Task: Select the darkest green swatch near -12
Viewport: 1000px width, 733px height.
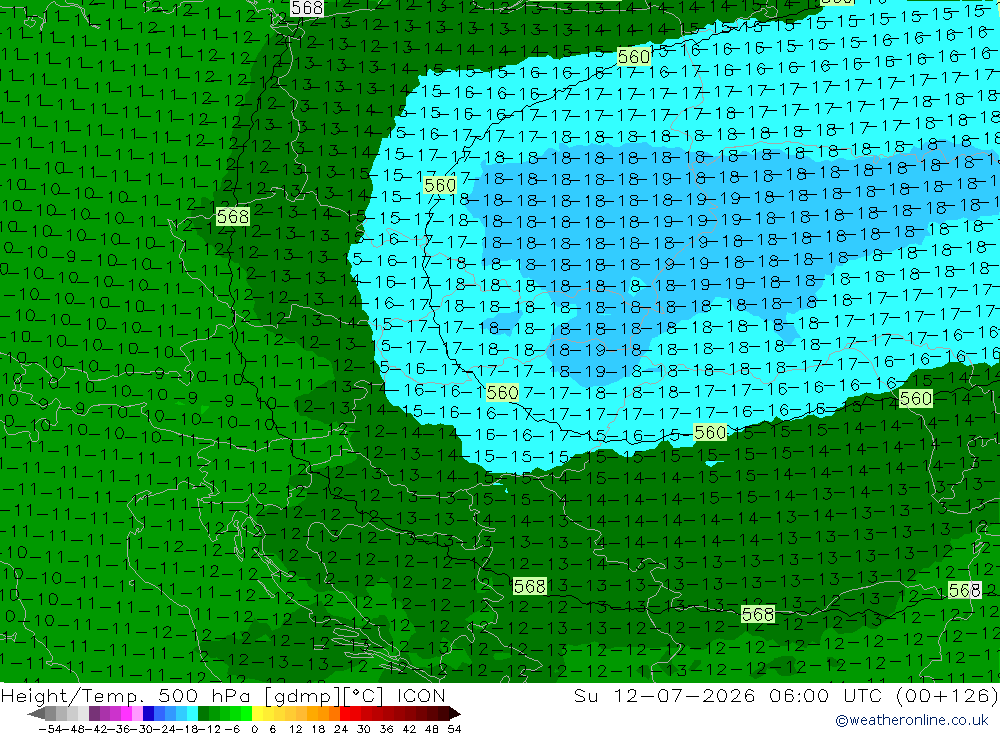Action: 203,714
